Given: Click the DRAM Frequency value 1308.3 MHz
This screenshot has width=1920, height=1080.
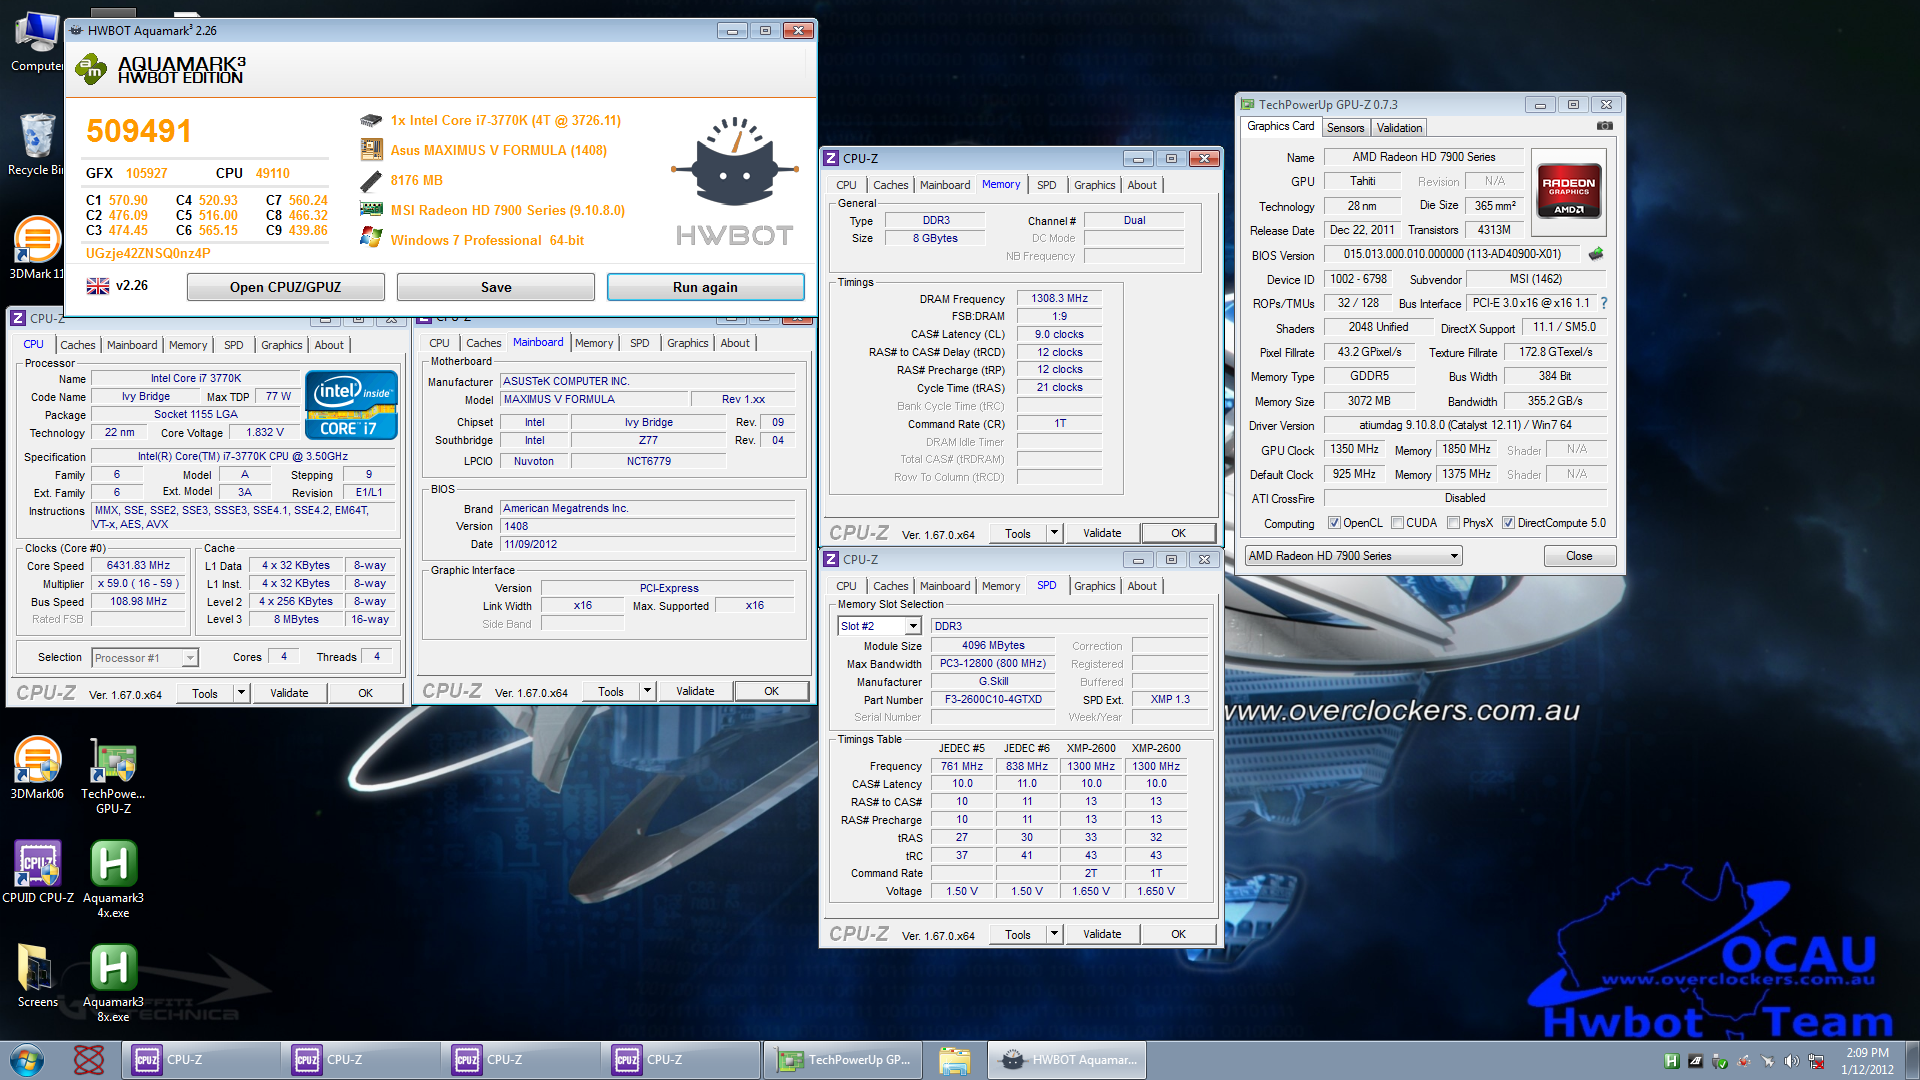Looking at the screenshot, I should click(1059, 298).
